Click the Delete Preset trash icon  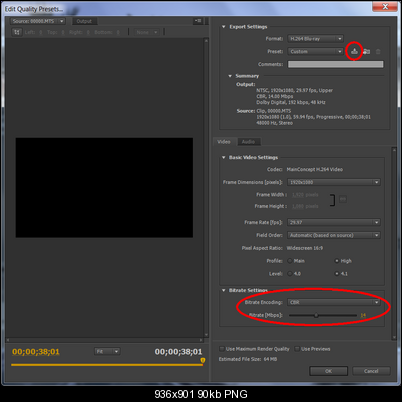point(378,52)
